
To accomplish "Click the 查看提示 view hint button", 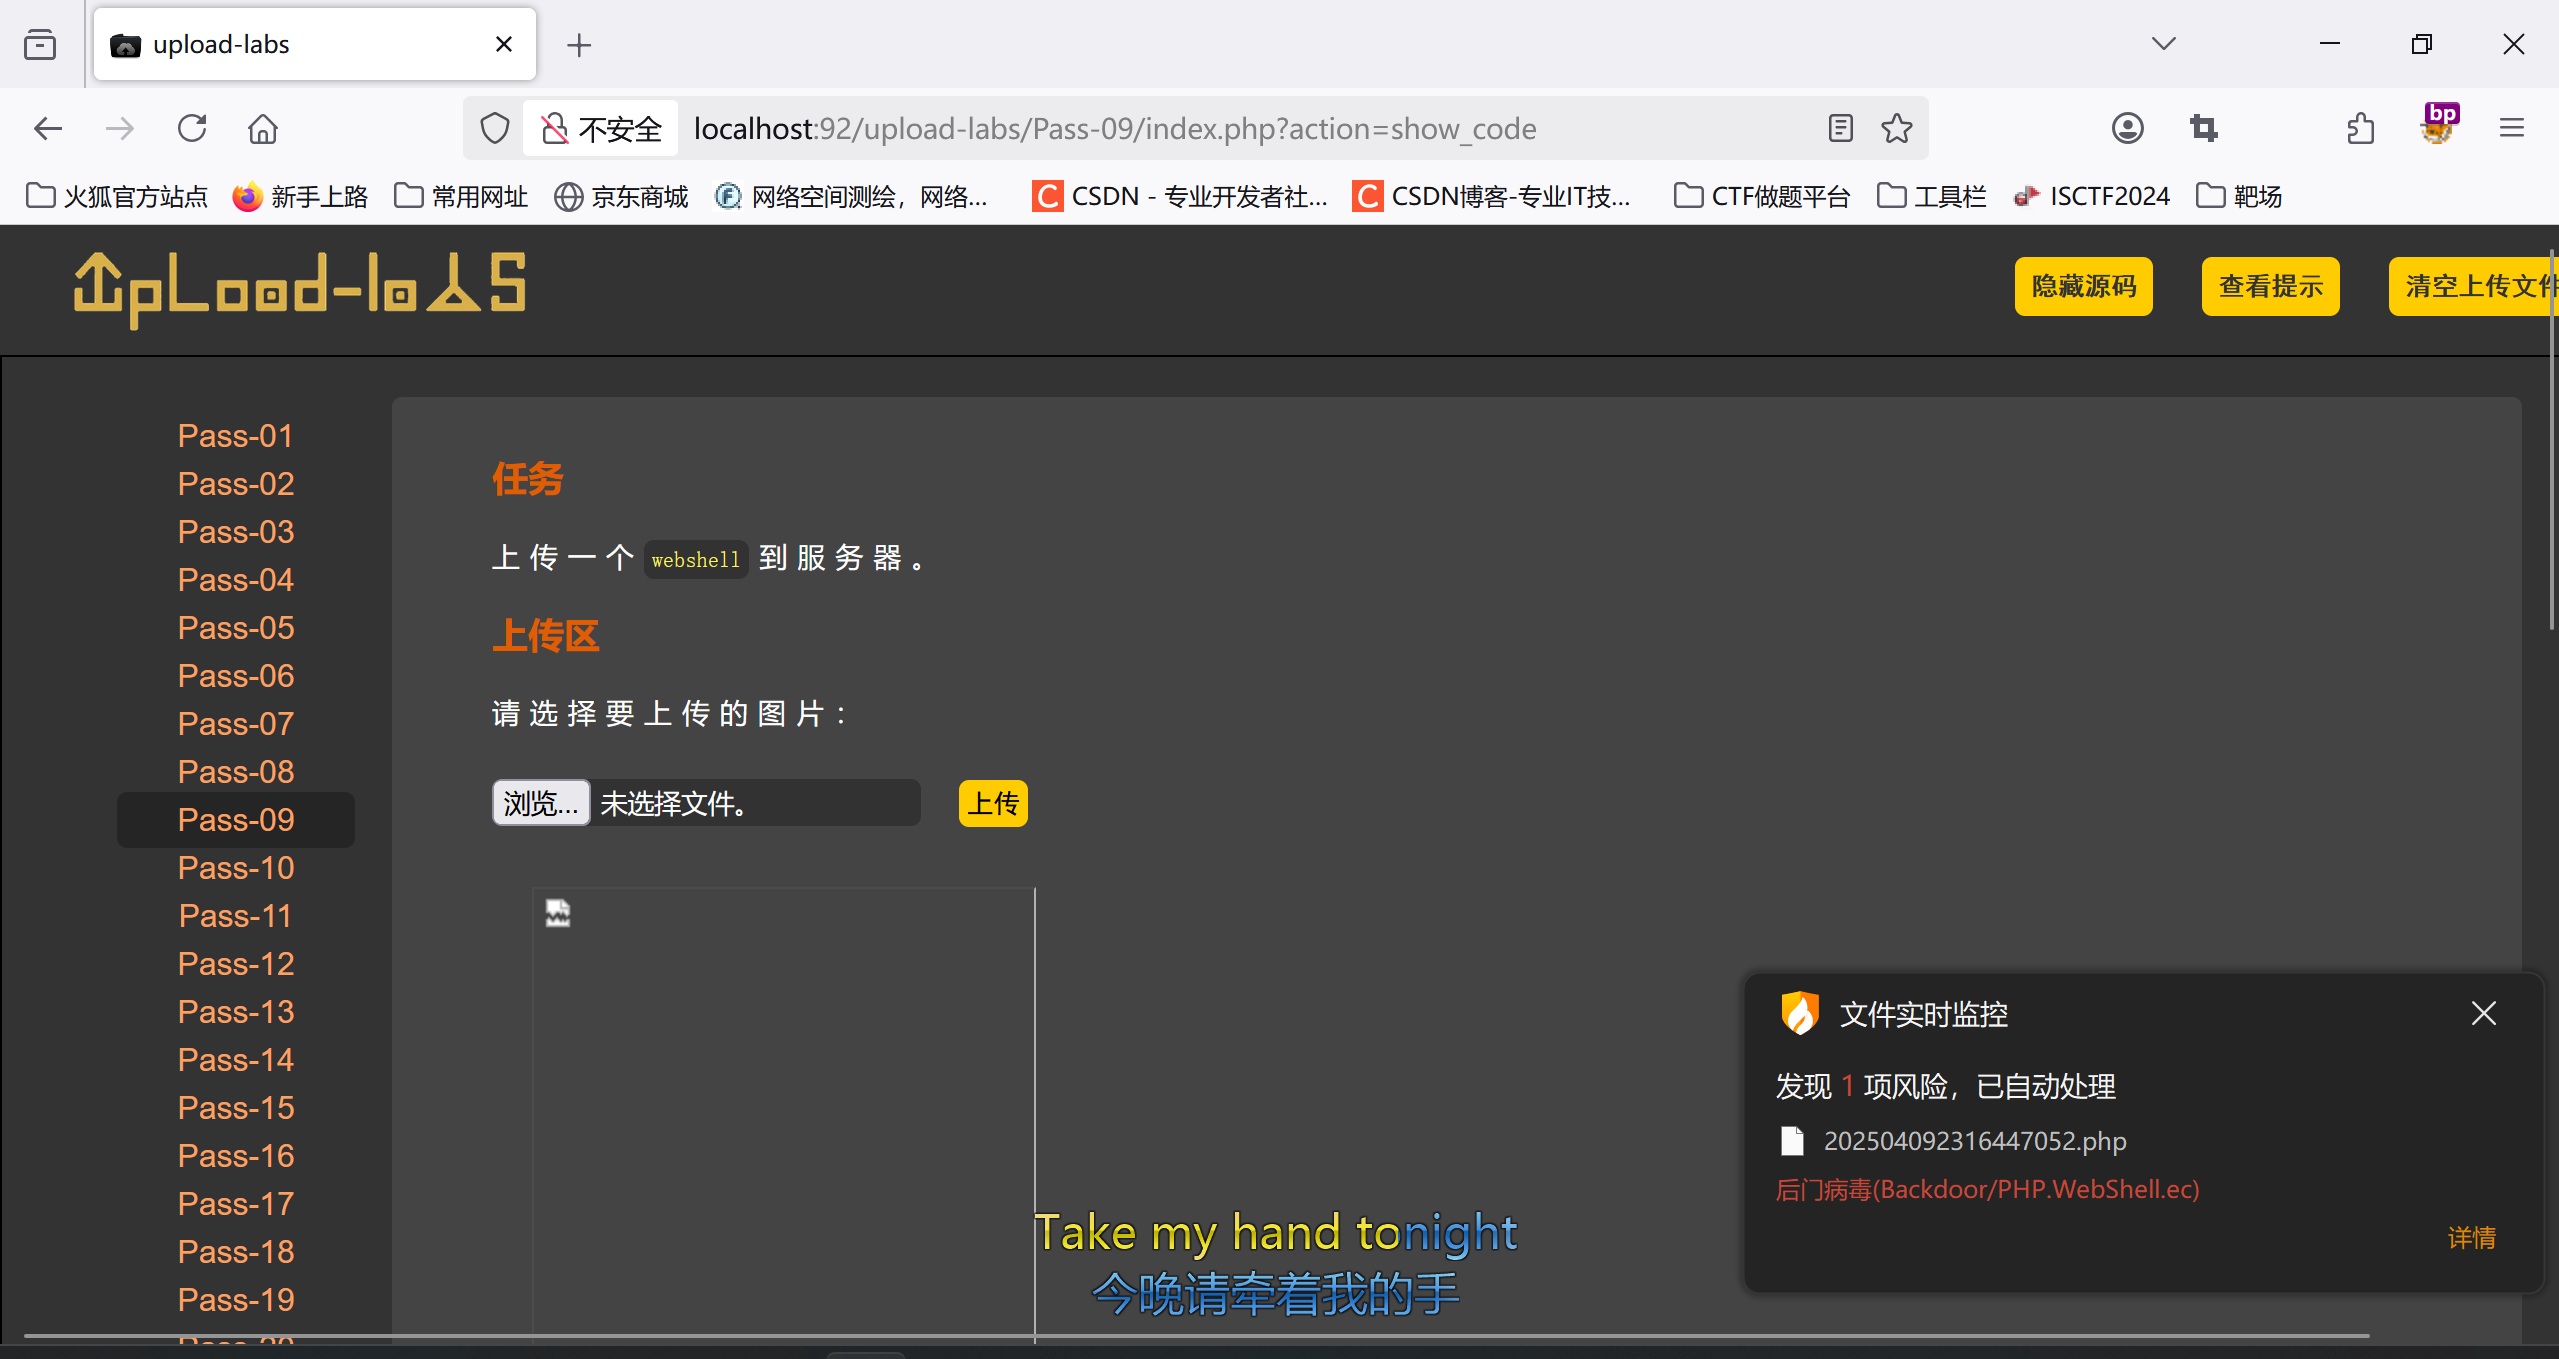I will coord(2270,287).
